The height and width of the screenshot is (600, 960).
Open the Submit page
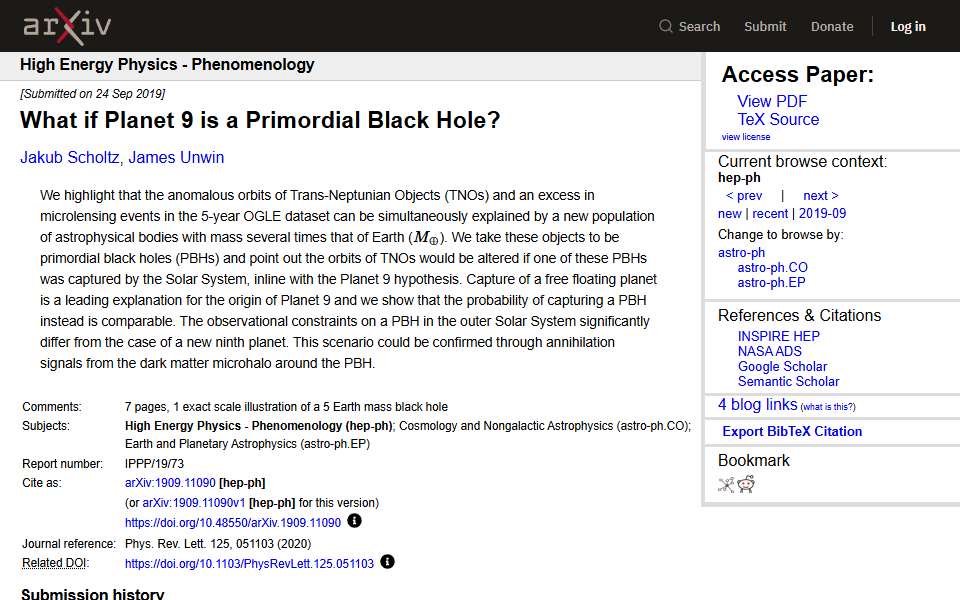coord(765,26)
